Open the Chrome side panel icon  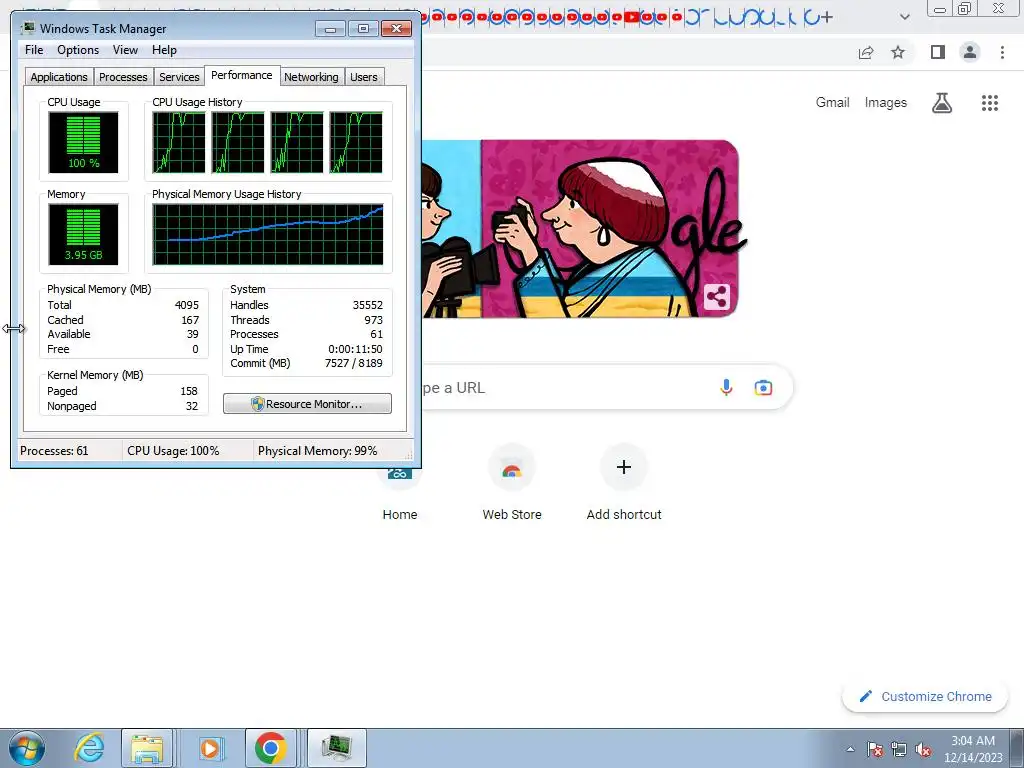tap(938, 52)
